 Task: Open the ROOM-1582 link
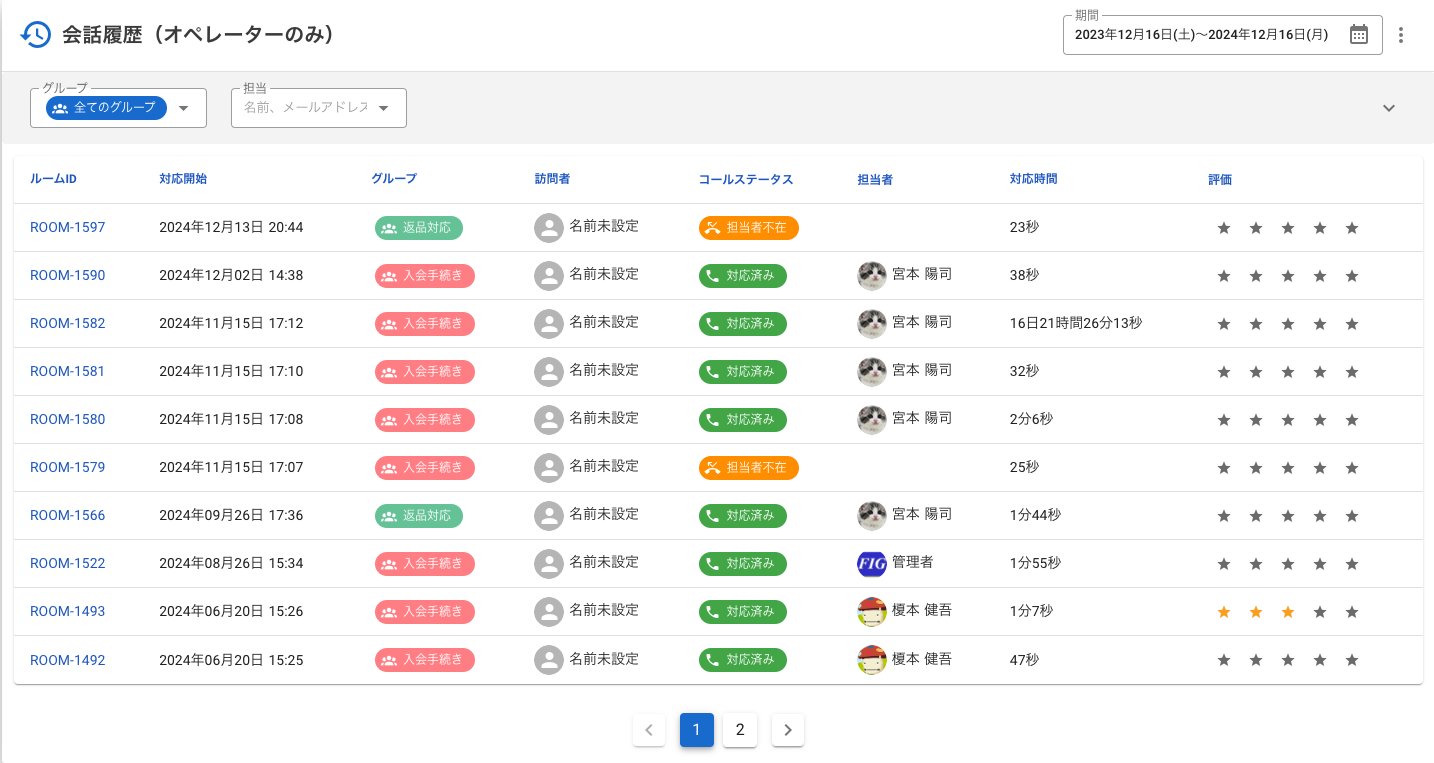67,324
